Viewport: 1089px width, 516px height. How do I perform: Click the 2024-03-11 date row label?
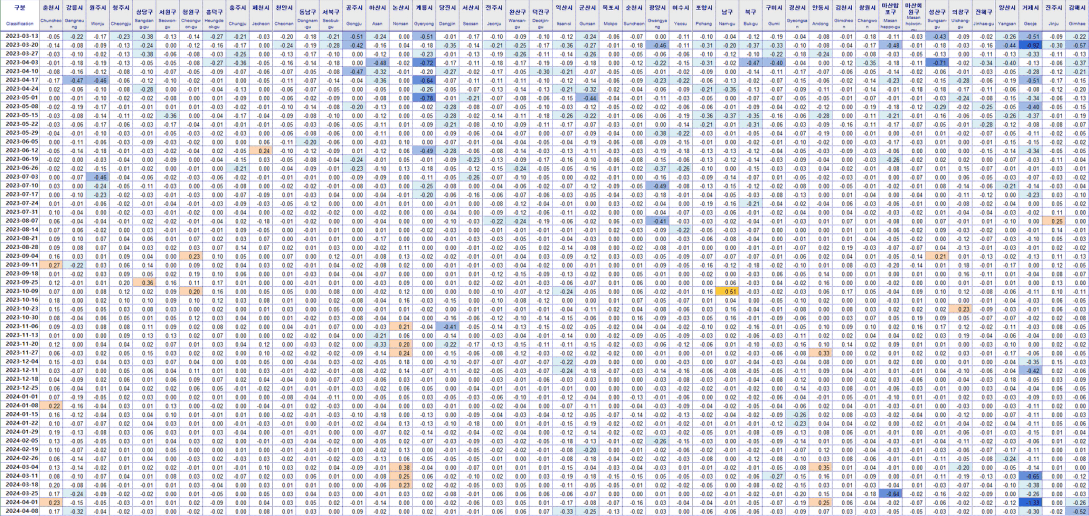pyautogui.click(x=20, y=476)
